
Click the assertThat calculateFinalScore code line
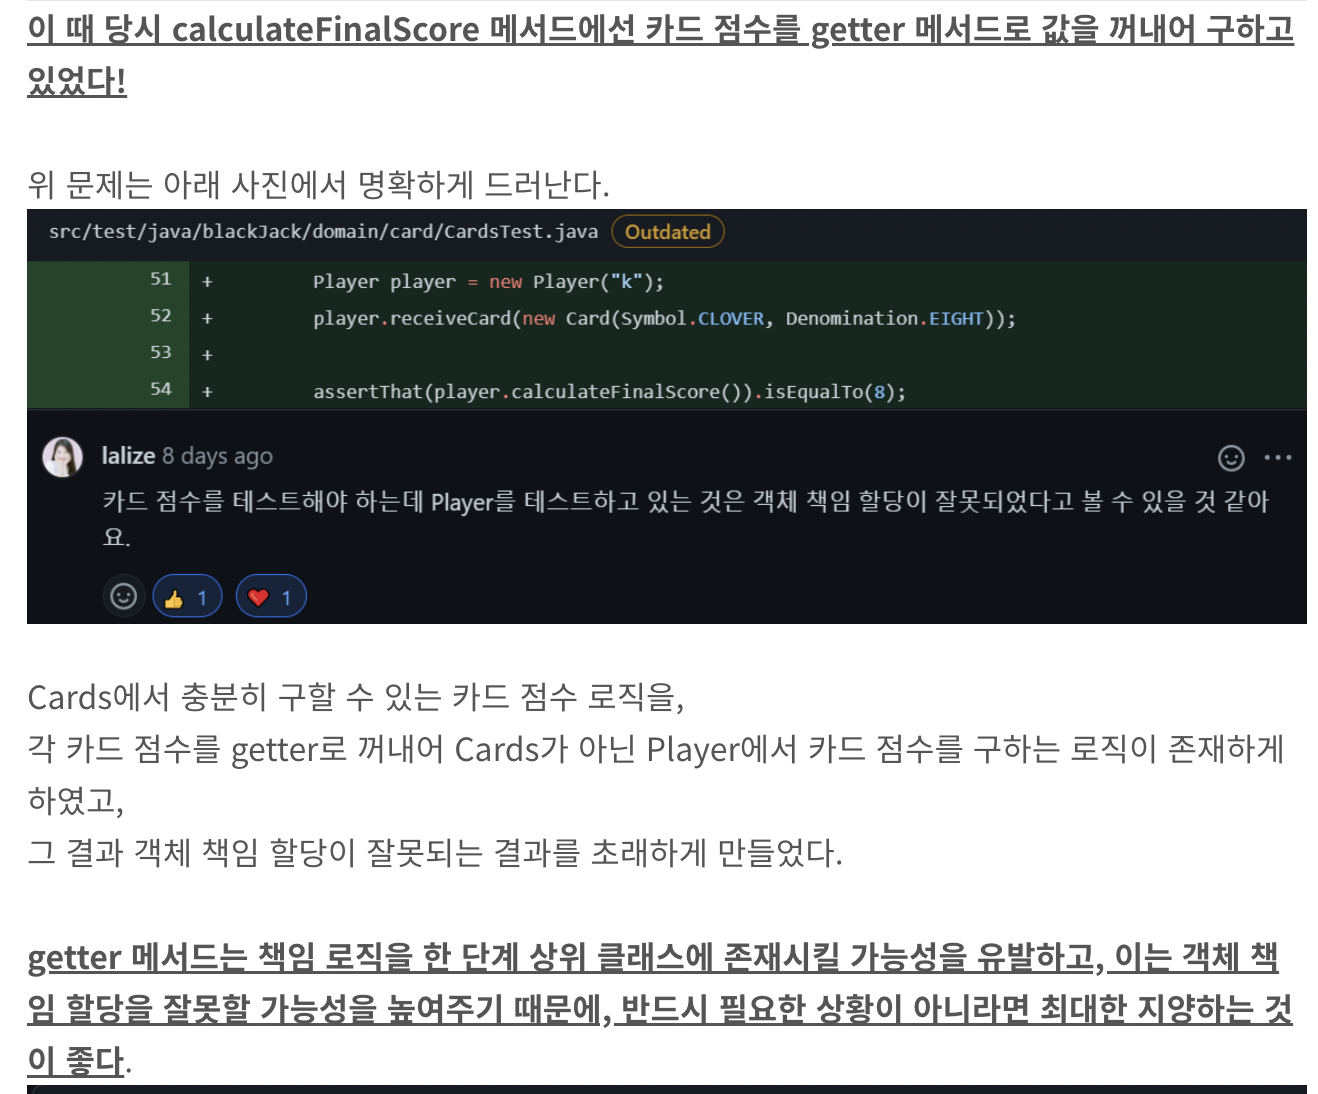pos(609,392)
